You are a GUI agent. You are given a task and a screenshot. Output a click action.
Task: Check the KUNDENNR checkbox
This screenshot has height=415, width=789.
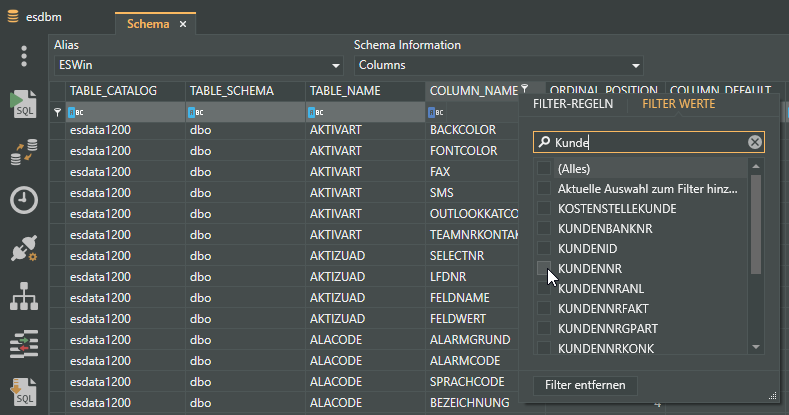(x=543, y=268)
